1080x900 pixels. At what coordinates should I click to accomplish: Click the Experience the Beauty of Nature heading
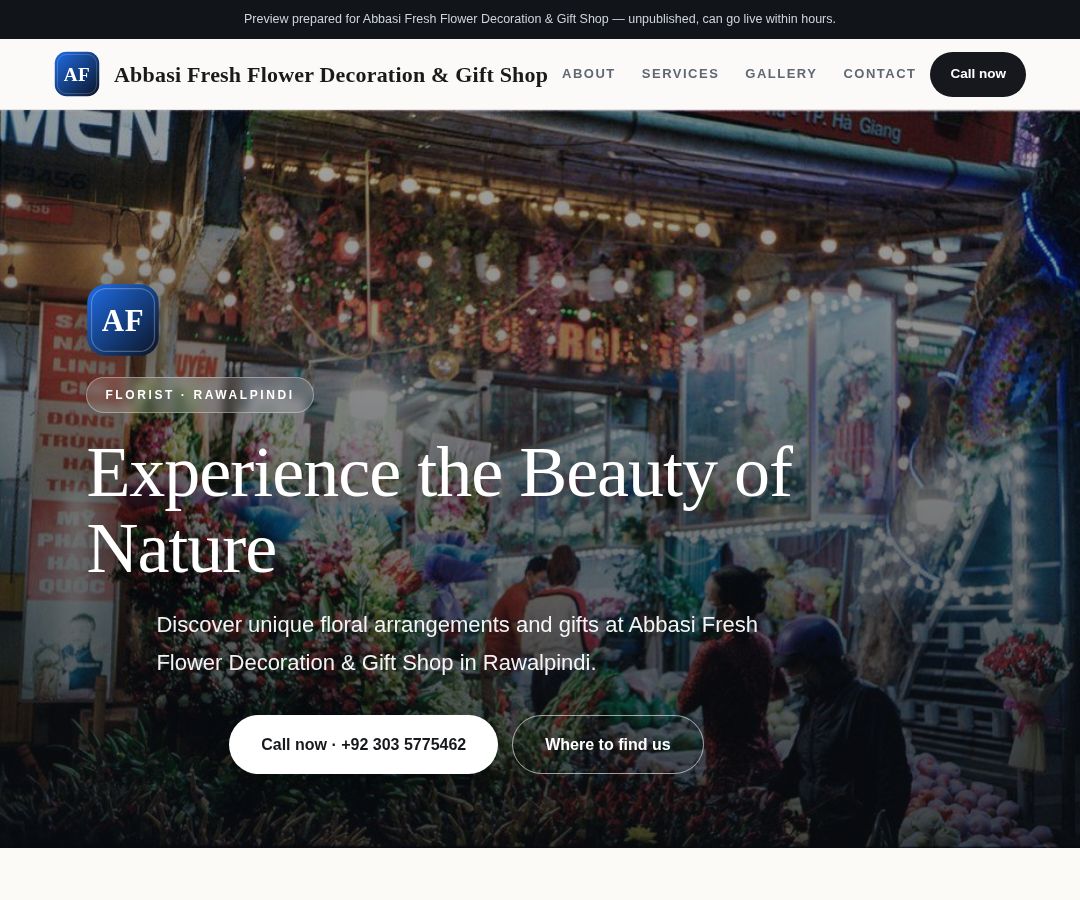point(441,510)
